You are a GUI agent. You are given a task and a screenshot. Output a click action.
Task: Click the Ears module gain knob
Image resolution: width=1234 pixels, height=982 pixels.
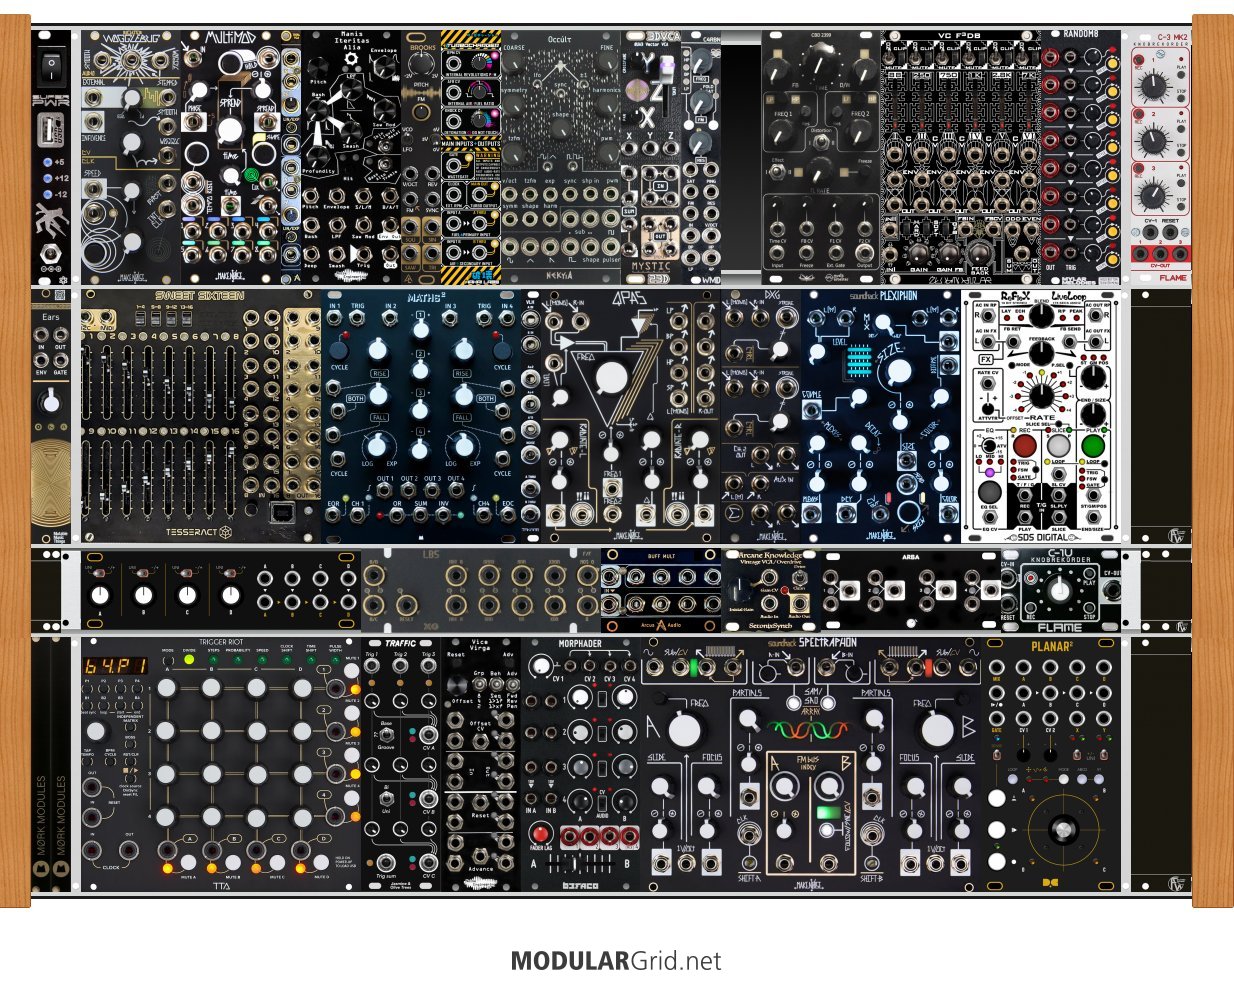tap(51, 403)
